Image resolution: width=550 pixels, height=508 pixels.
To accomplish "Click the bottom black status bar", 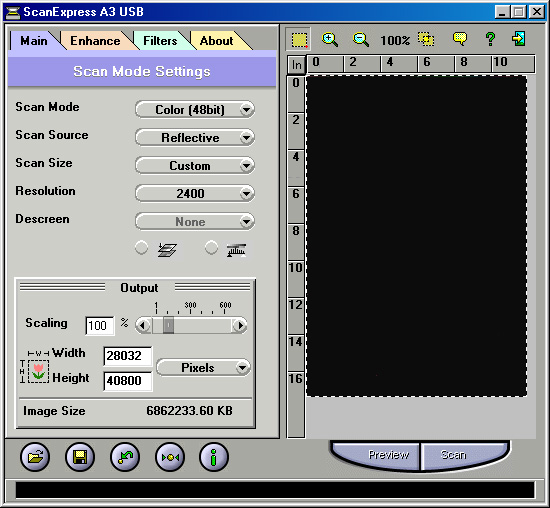I will (x=275, y=489).
